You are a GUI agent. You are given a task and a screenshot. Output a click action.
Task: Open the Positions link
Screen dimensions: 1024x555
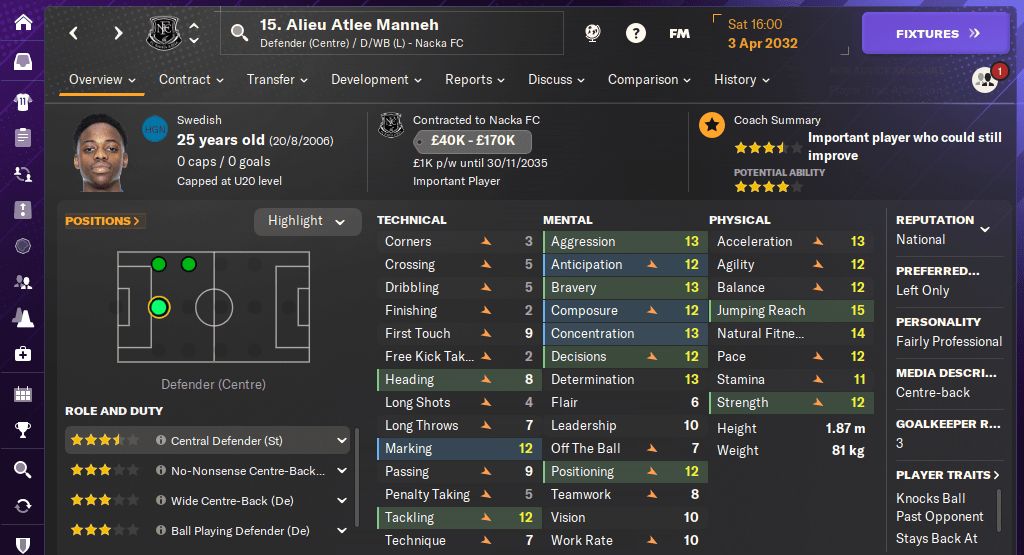tap(103, 221)
